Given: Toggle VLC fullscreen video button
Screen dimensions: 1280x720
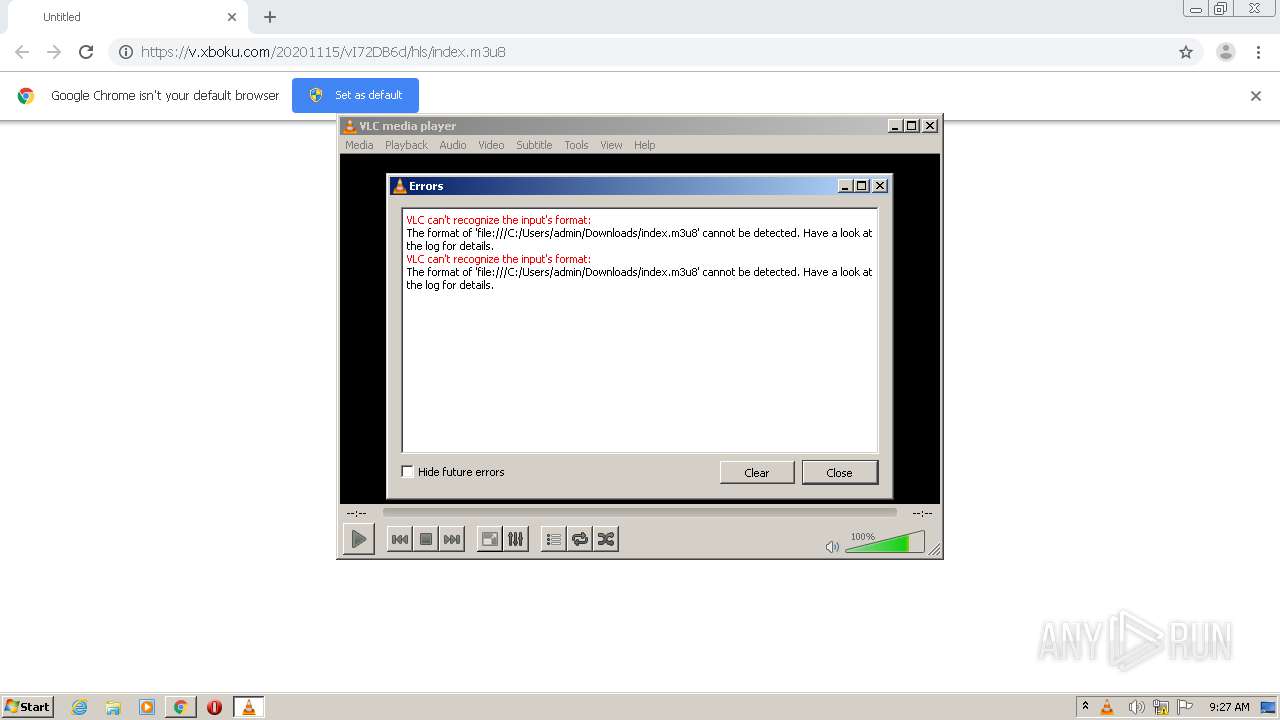Looking at the screenshot, I should pos(489,539).
